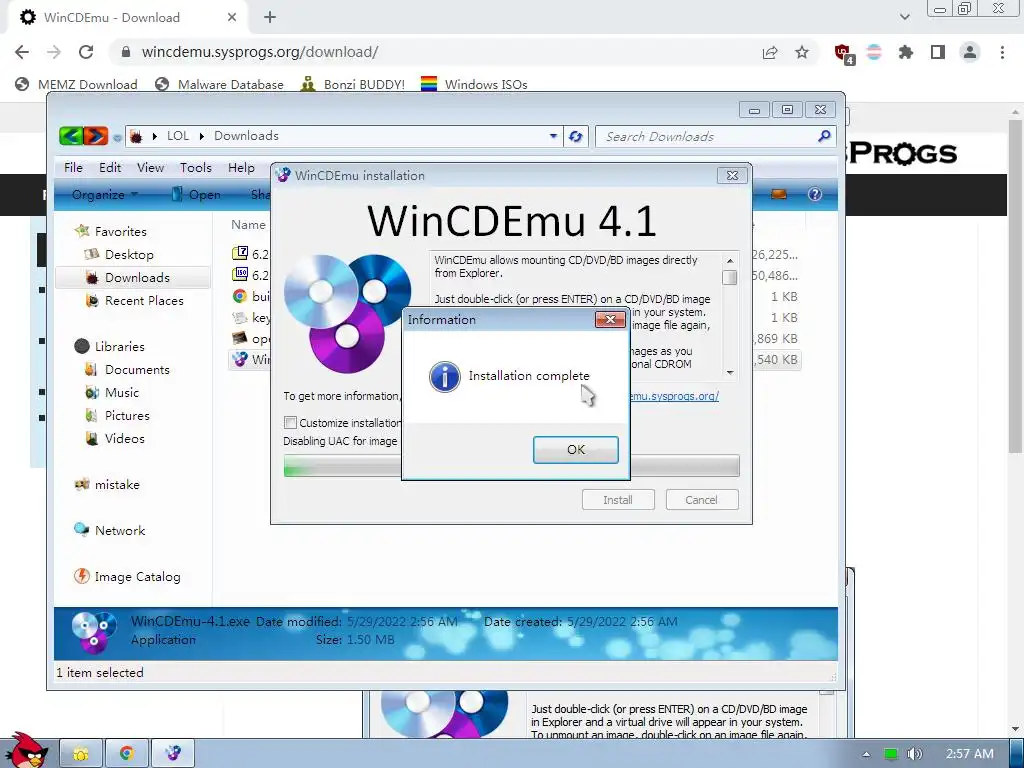Image resolution: width=1024 pixels, height=768 pixels.
Task: Open the File menu in Explorer
Action: pyautogui.click(x=73, y=168)
